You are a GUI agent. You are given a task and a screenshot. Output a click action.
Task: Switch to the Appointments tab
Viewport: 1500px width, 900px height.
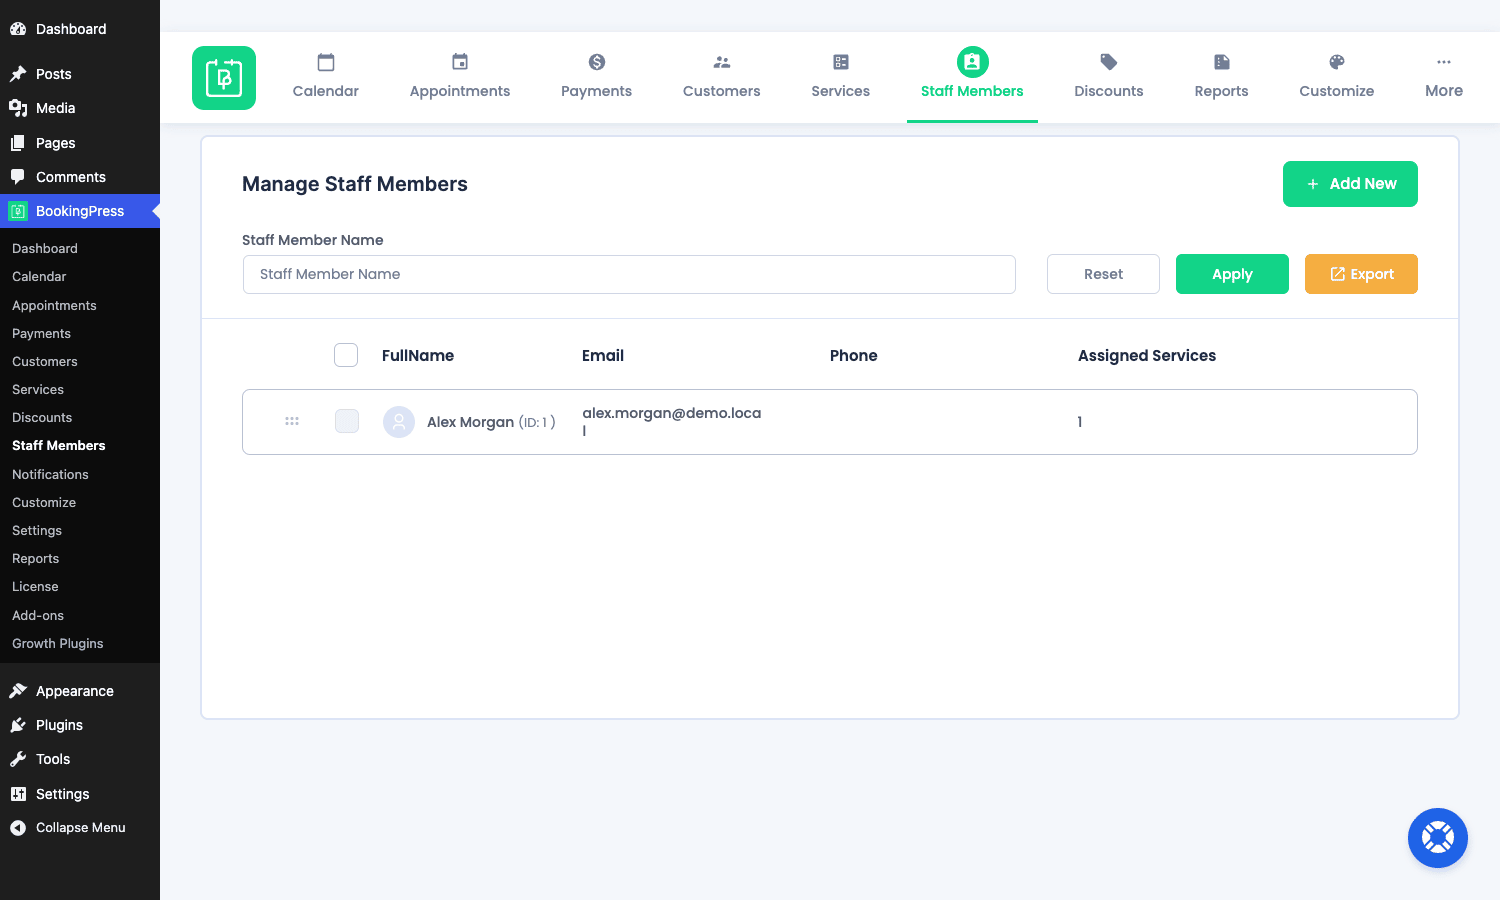[x=460, y=78]
